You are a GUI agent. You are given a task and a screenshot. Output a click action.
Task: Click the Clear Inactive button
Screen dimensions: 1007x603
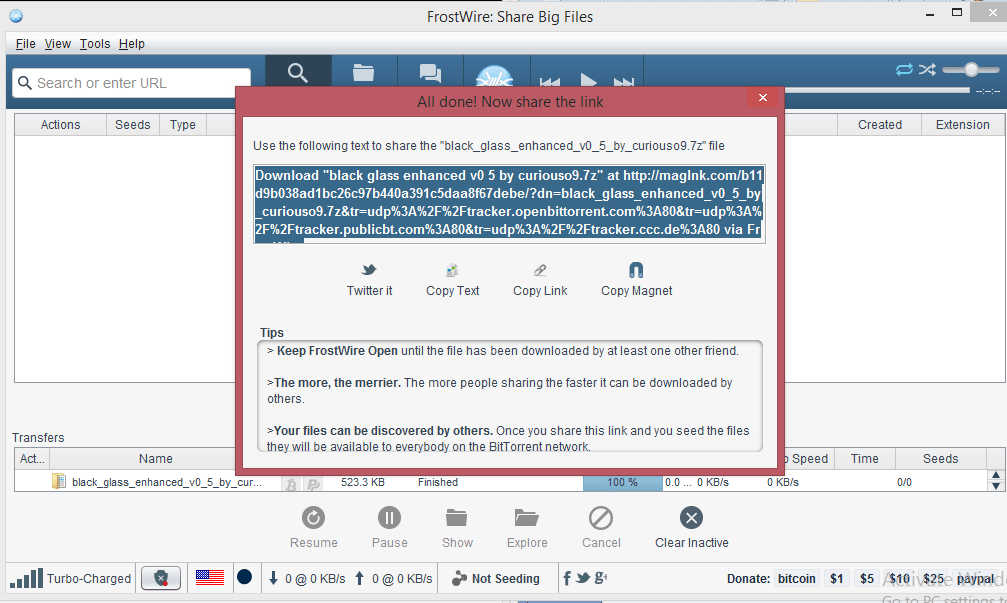pyautogui.click(x=692, y=528)
